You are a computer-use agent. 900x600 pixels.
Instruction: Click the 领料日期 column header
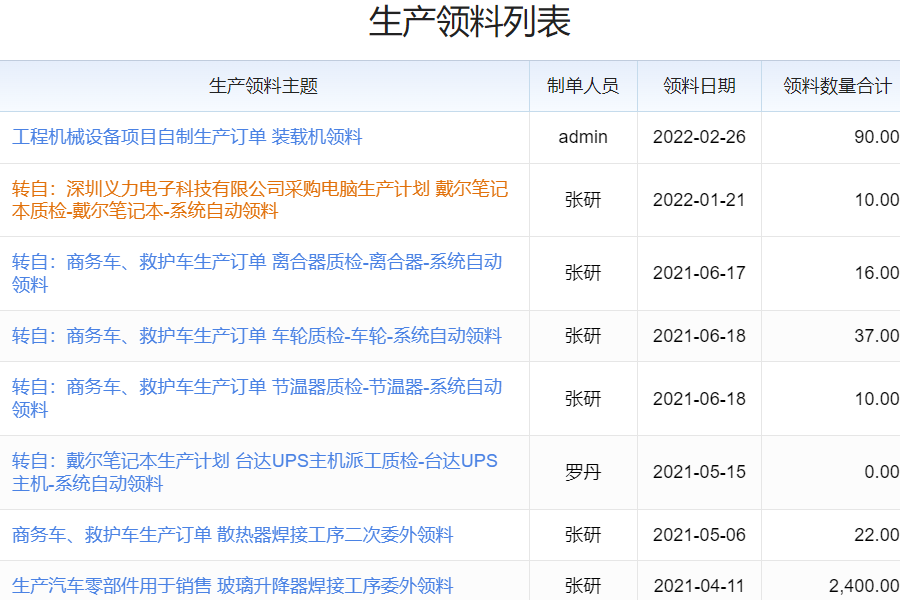[699, 86]
